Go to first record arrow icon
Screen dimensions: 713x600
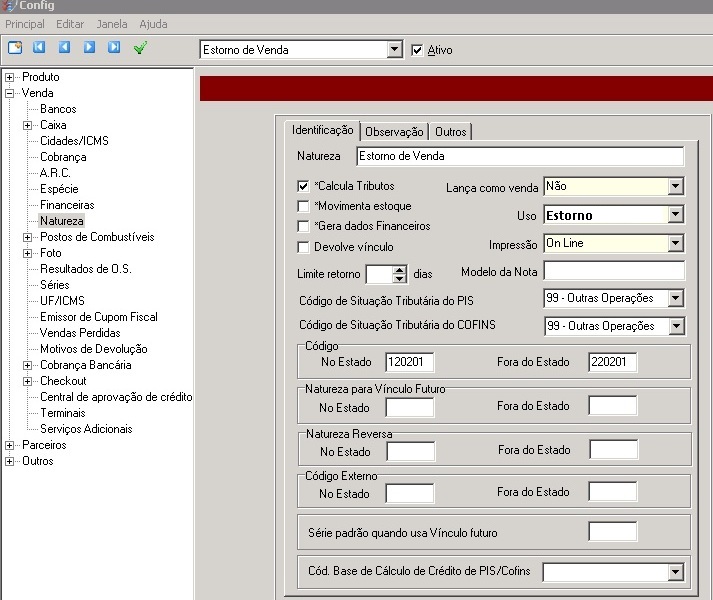click(x=39, y=47)
